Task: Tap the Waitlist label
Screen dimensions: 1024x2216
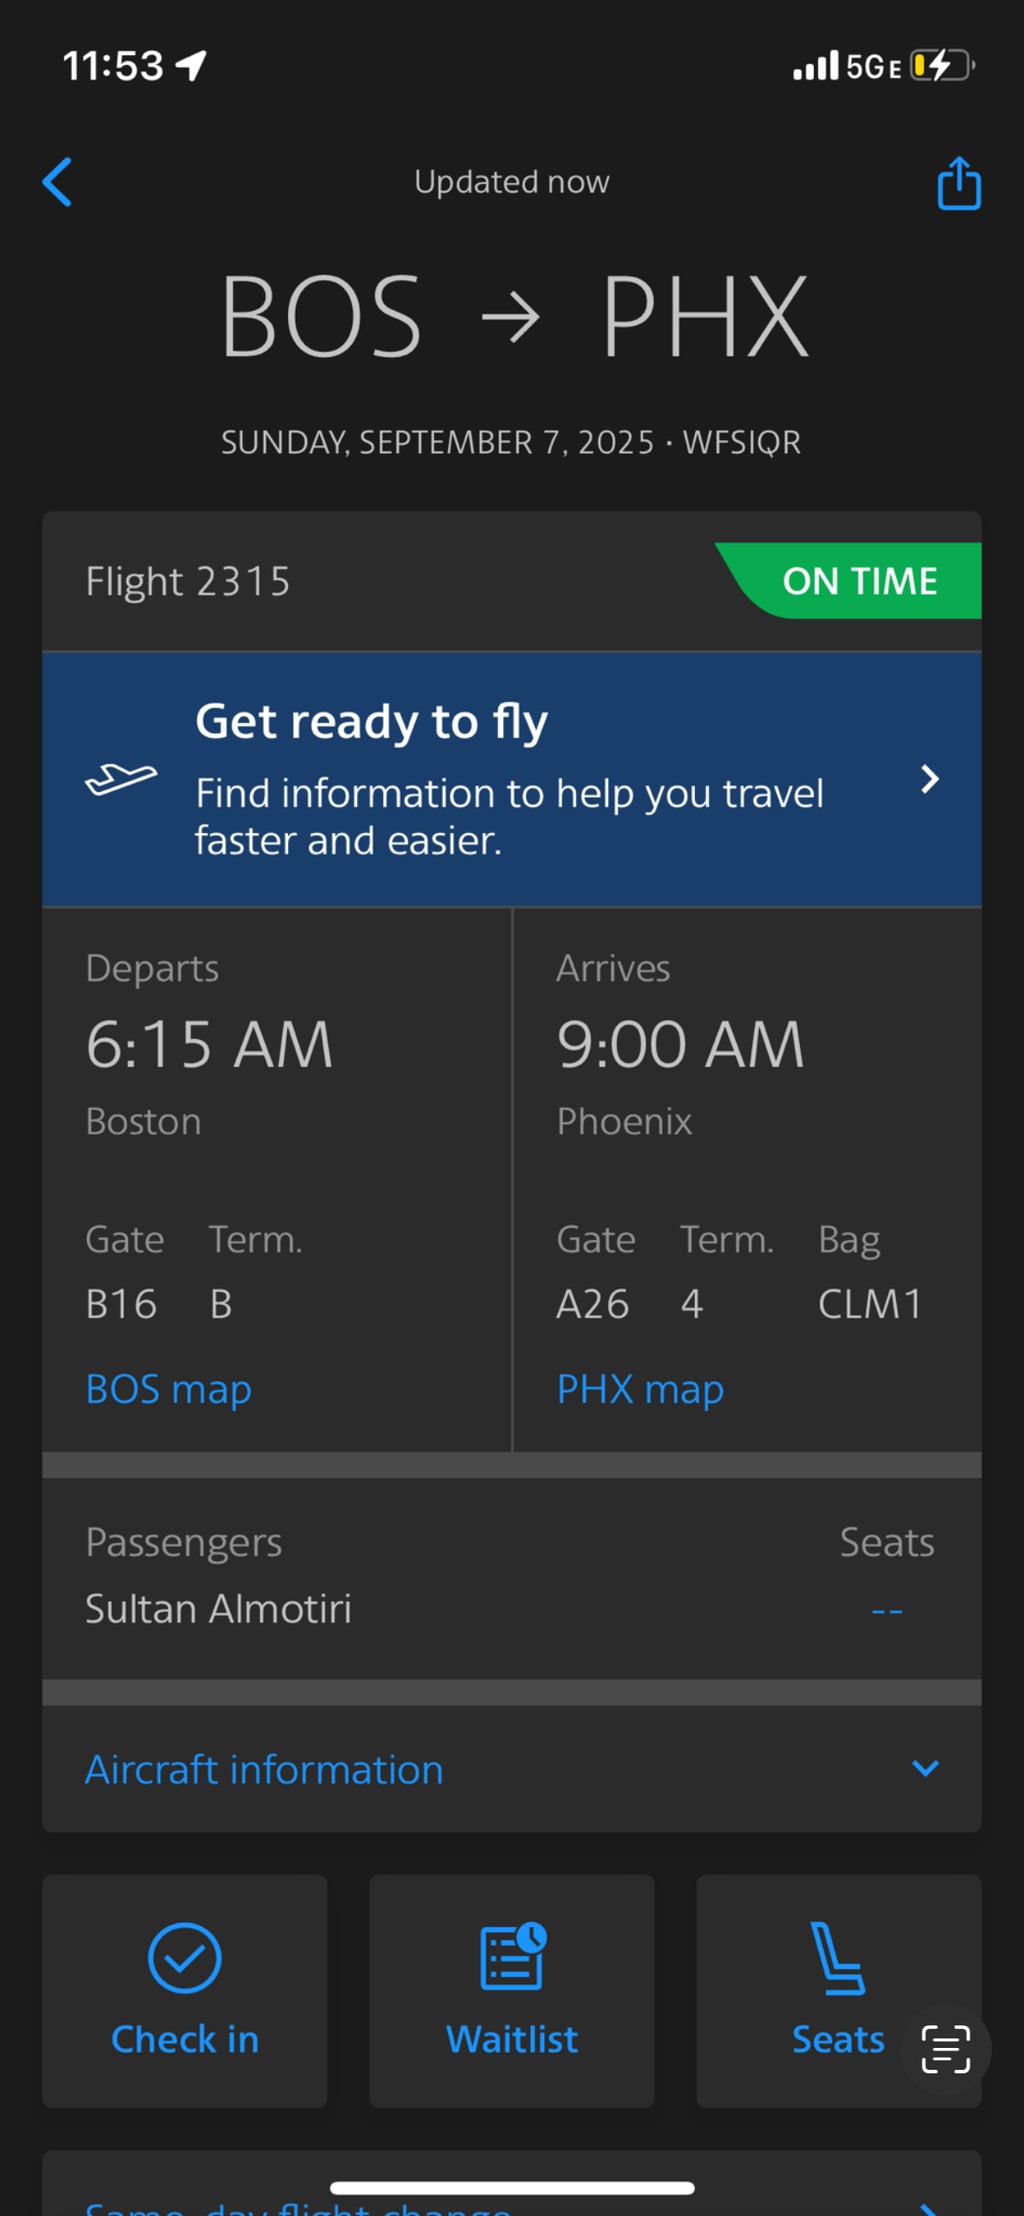Action: pyautogui.click(x=512, y=2039)
